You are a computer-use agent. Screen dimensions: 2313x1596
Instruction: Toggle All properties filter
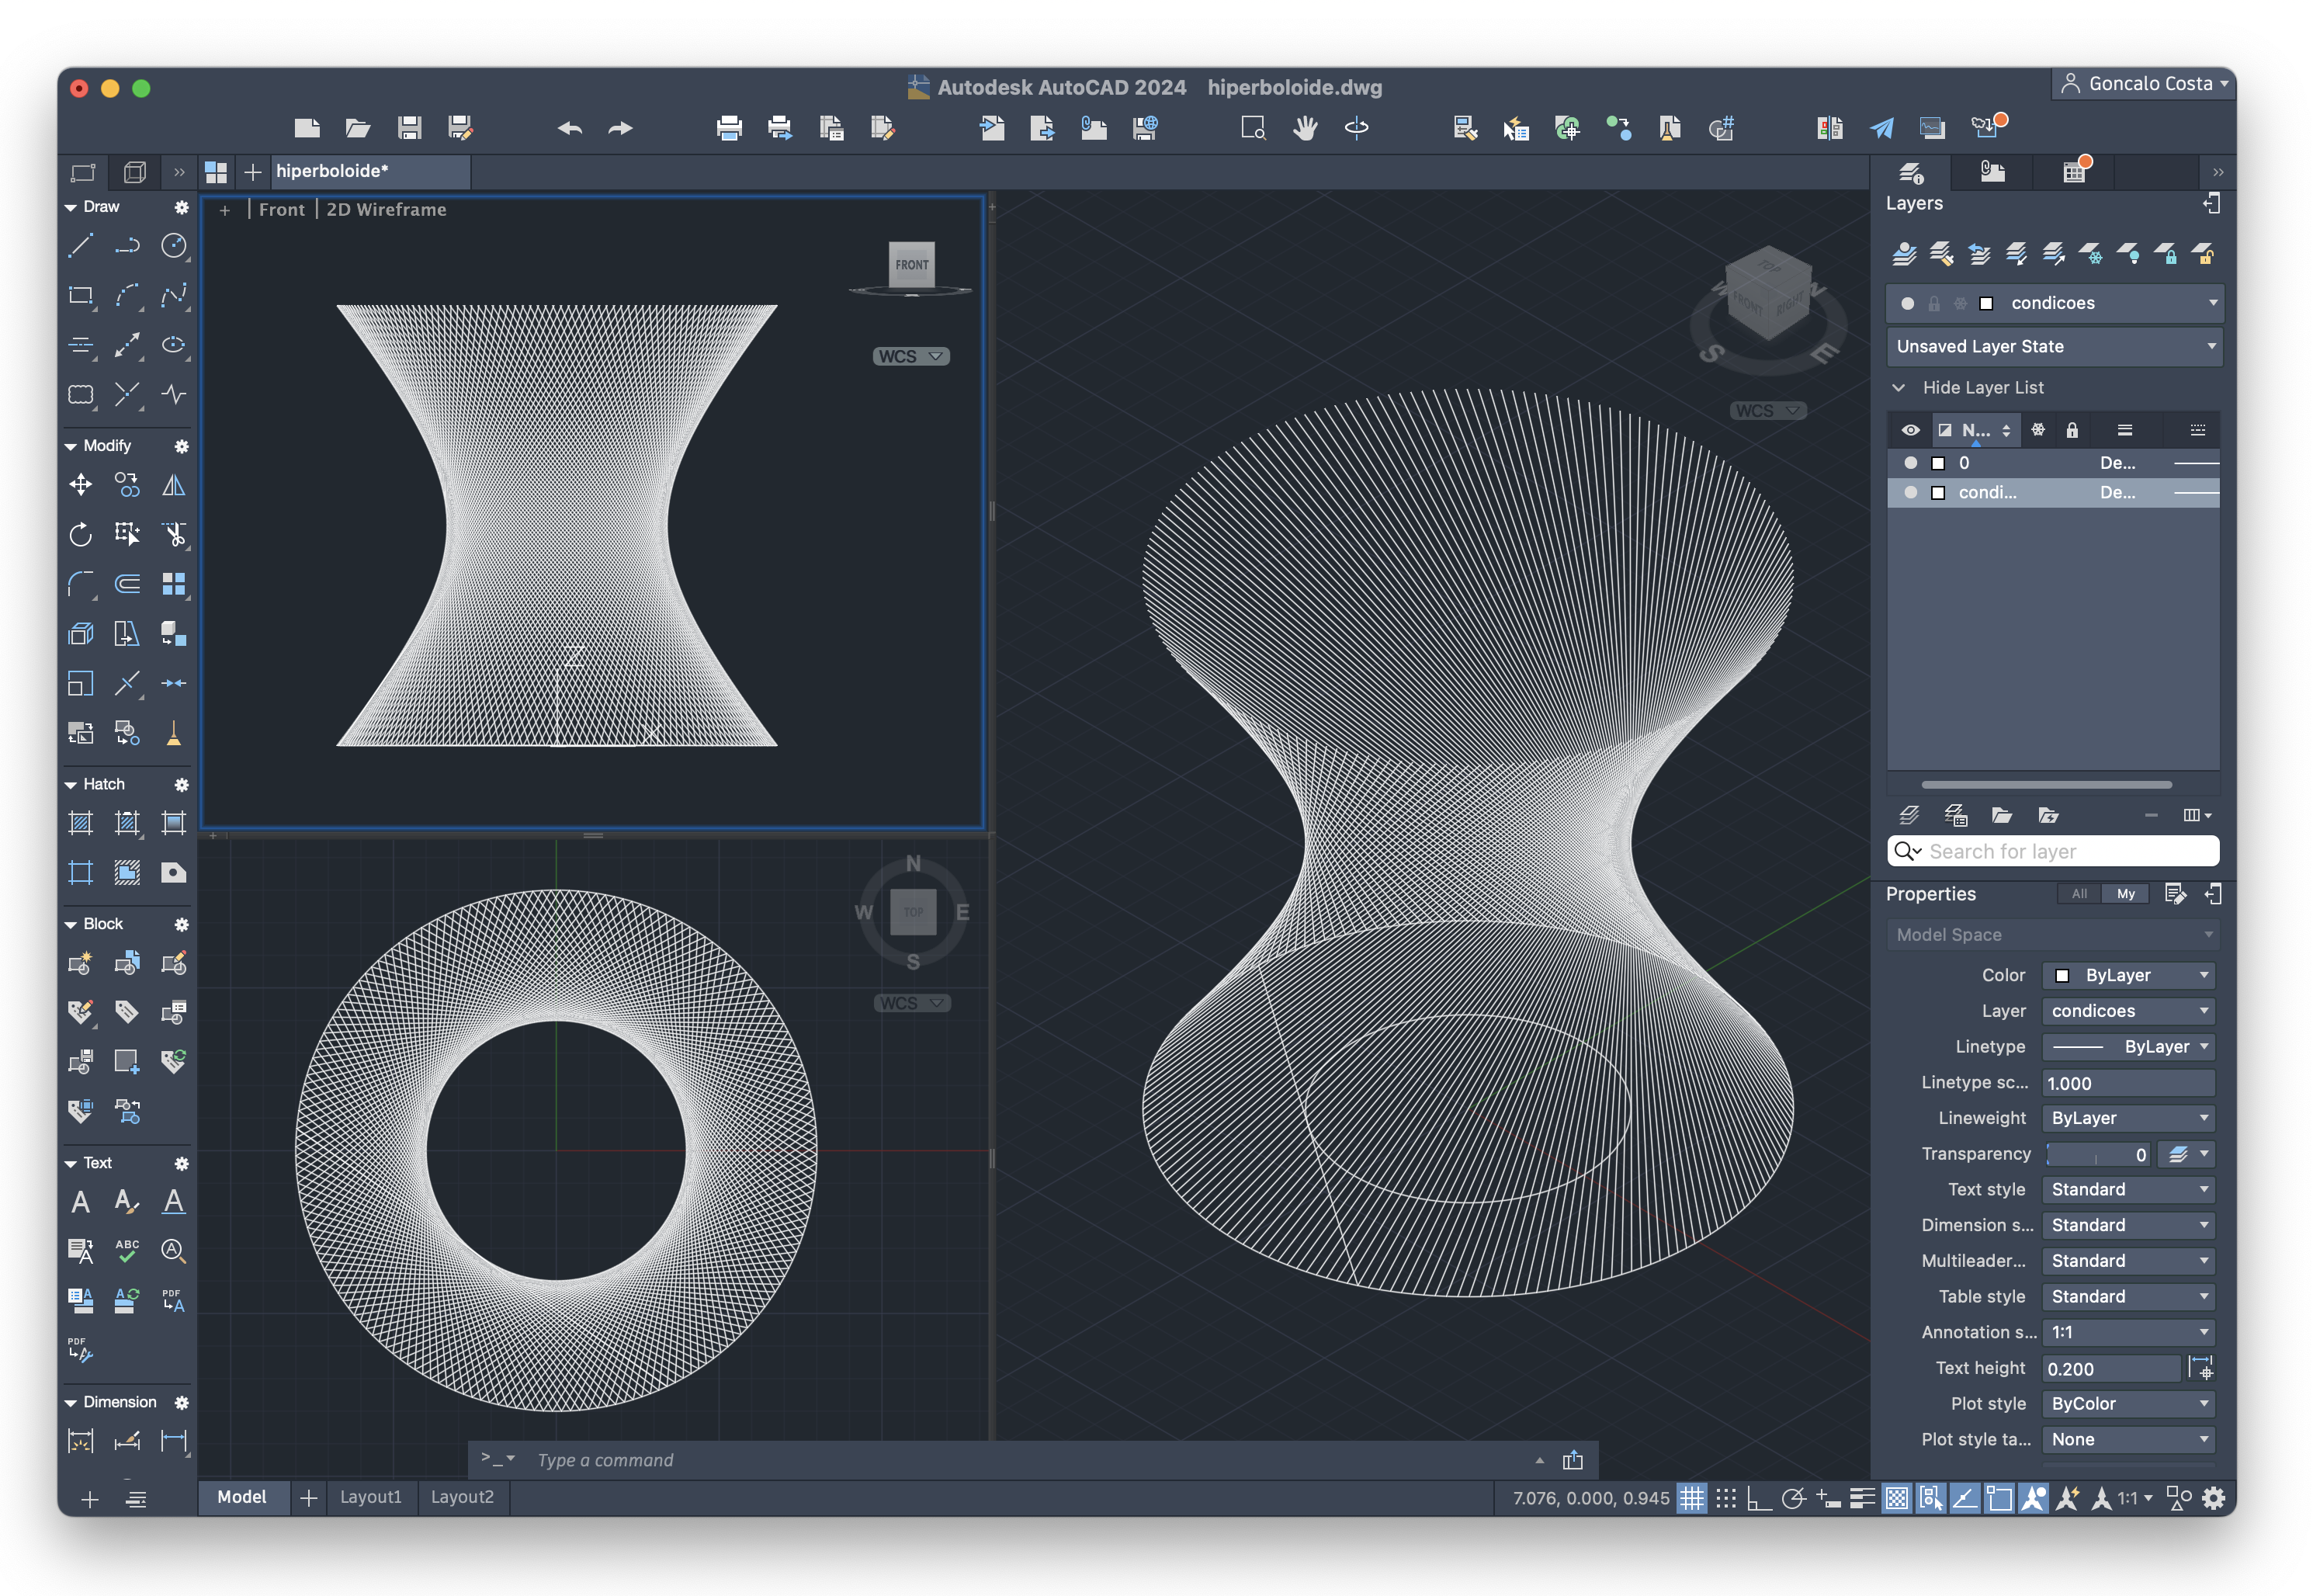coord(2080,895)
